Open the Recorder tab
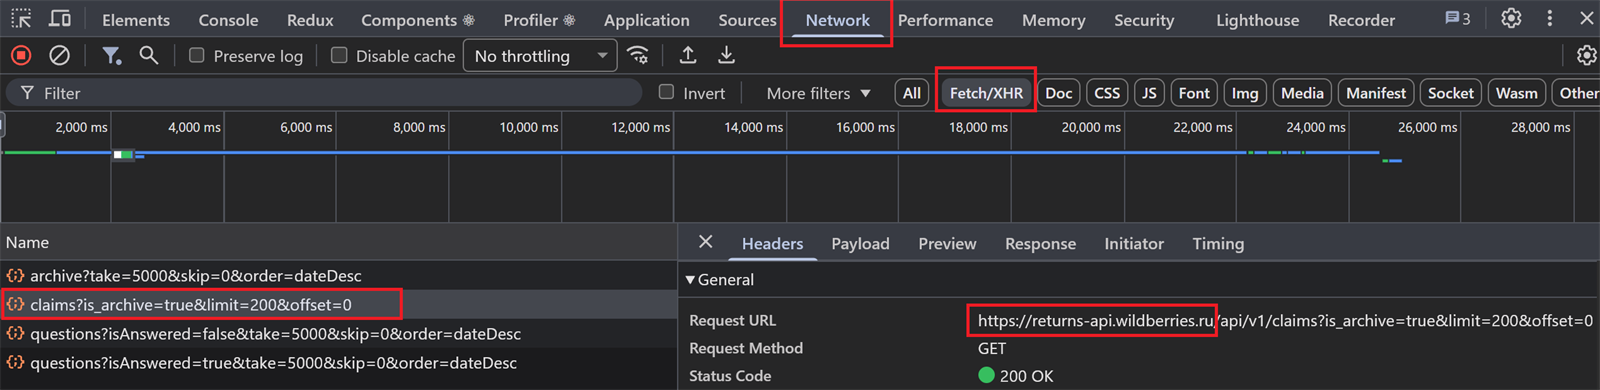 coord(1361,20)
